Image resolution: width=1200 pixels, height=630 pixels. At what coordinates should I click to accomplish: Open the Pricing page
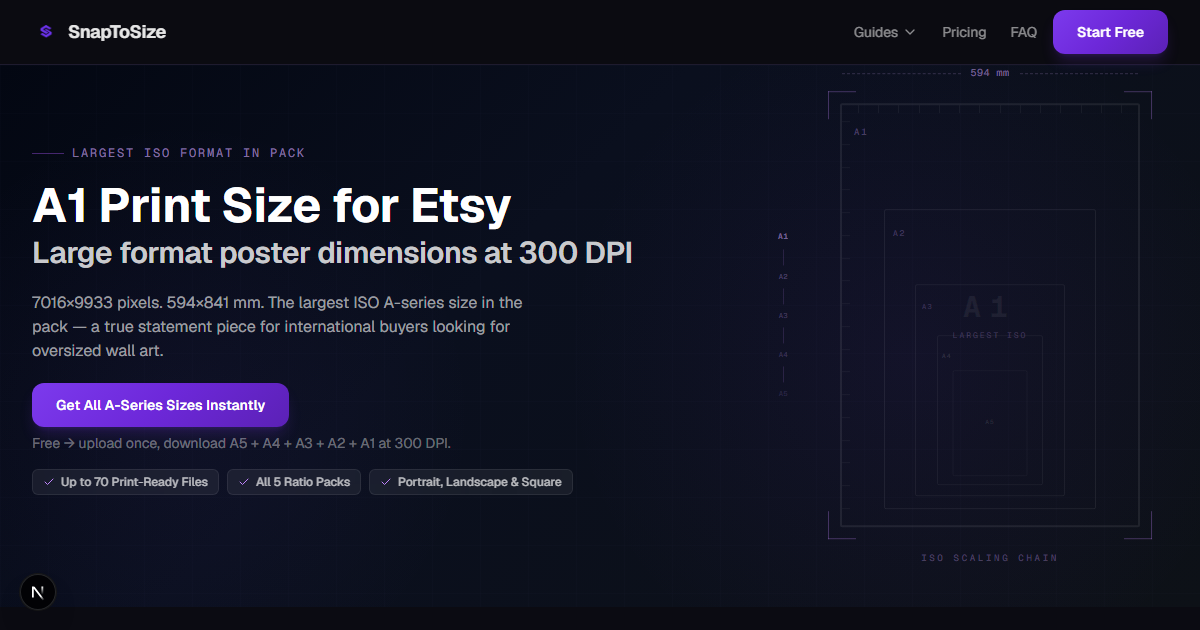[964, 32]
